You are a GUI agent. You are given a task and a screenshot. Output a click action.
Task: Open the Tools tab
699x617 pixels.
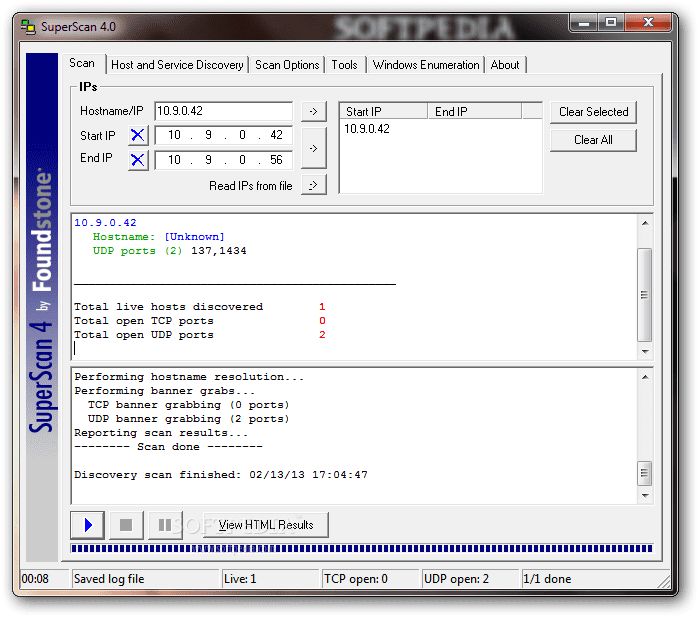(344, 65)
